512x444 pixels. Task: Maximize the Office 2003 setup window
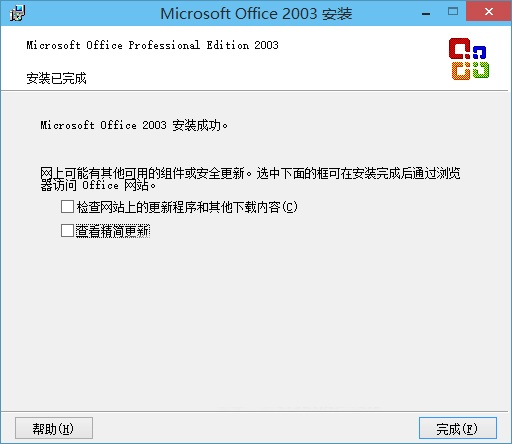[453, 12]
